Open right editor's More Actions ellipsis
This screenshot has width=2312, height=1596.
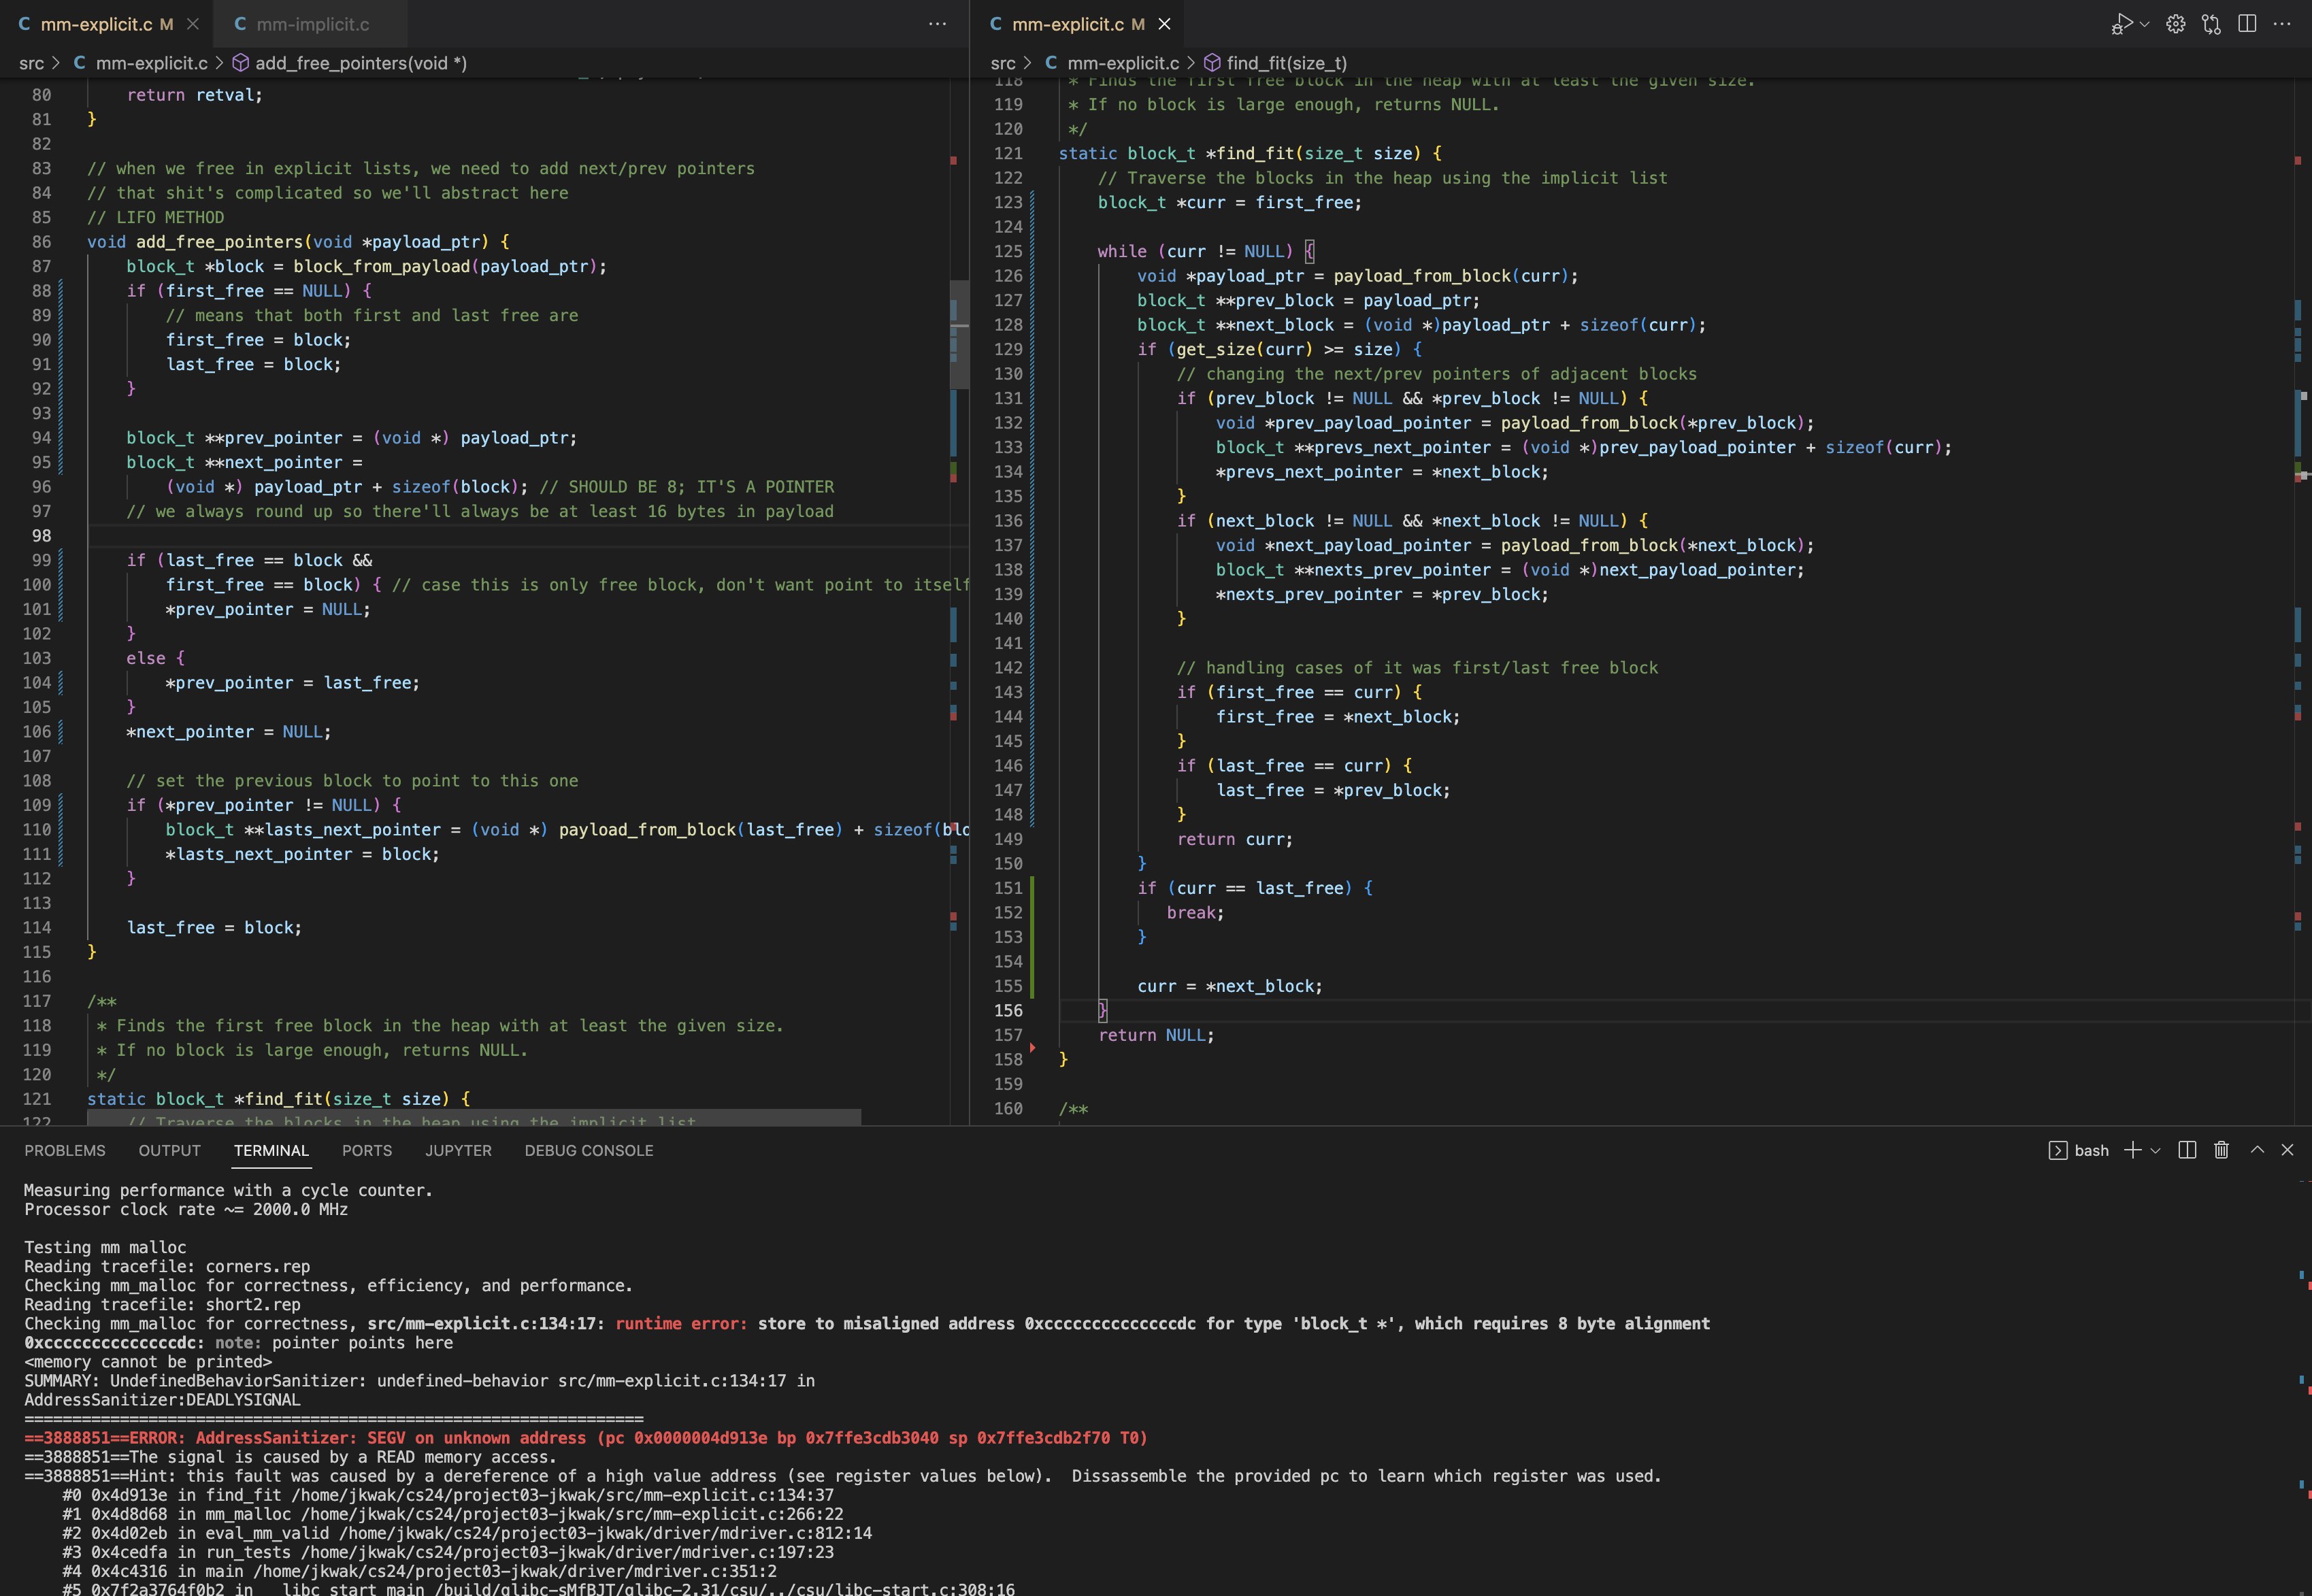click(2282, 24)
